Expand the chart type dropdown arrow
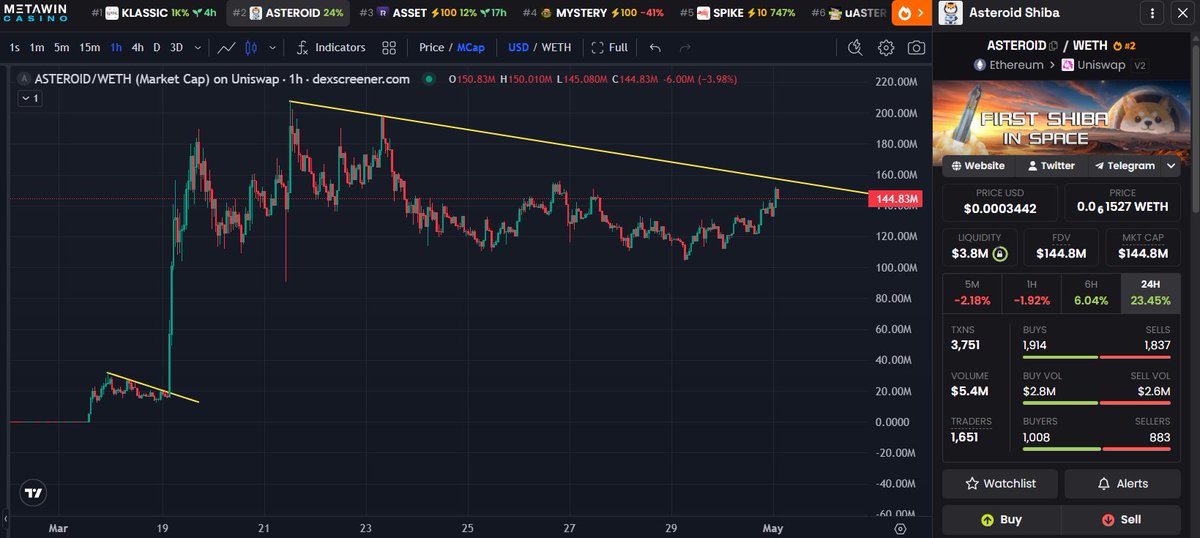Screen dimensions: 1200x538 tap(271, 47)
